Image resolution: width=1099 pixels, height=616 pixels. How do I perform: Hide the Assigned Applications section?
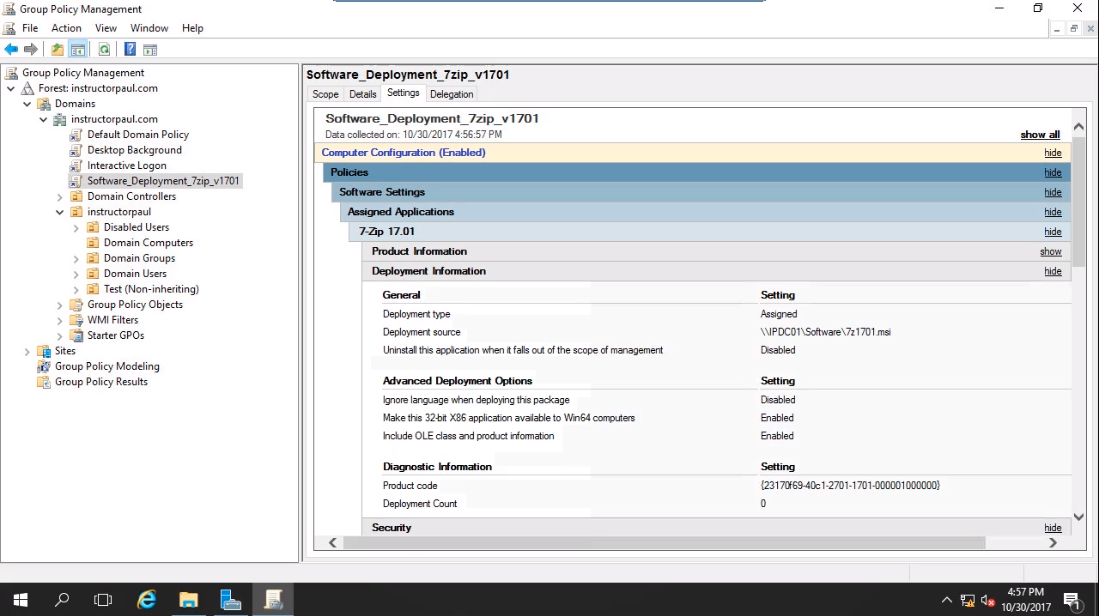[1053, 212]
